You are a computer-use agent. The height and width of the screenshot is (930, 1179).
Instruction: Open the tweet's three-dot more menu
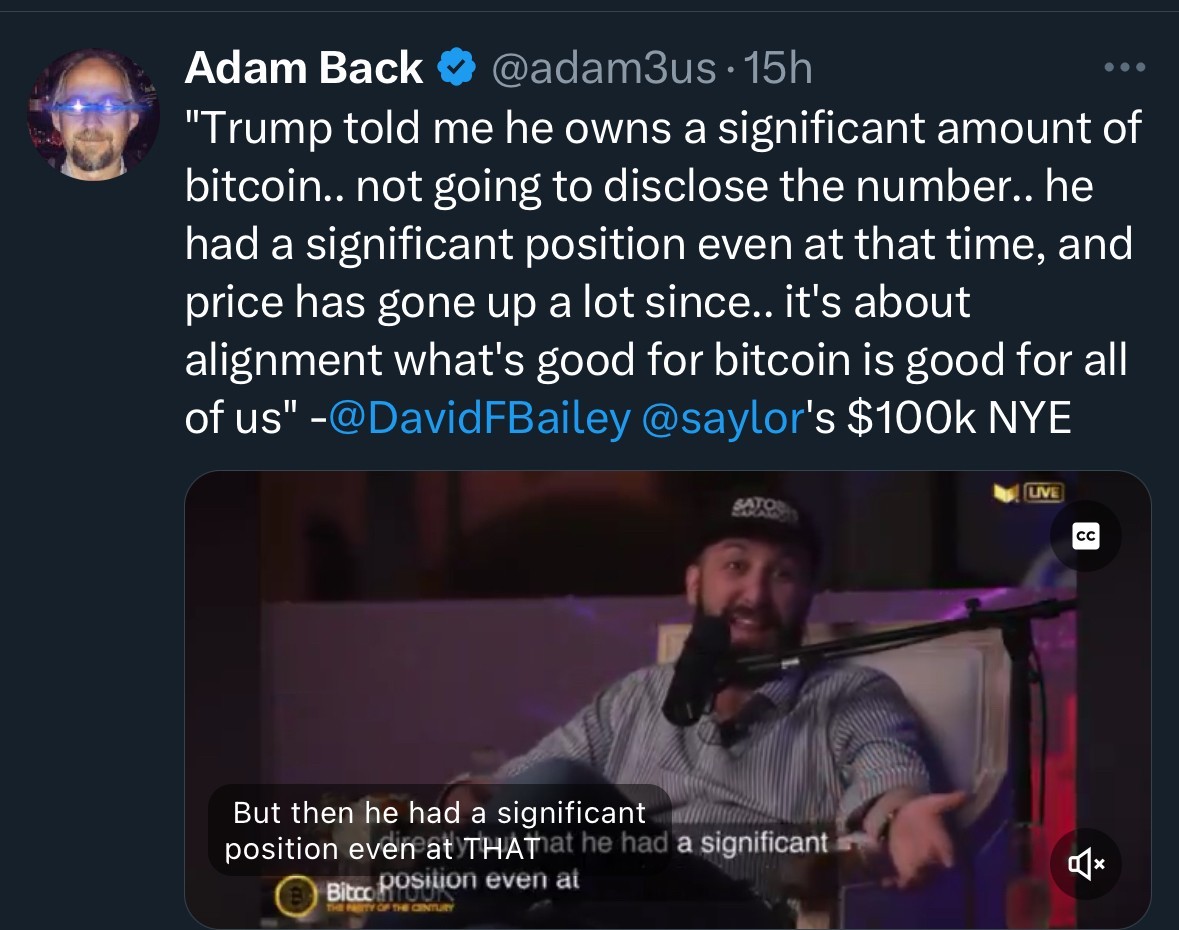point(1124,68)
